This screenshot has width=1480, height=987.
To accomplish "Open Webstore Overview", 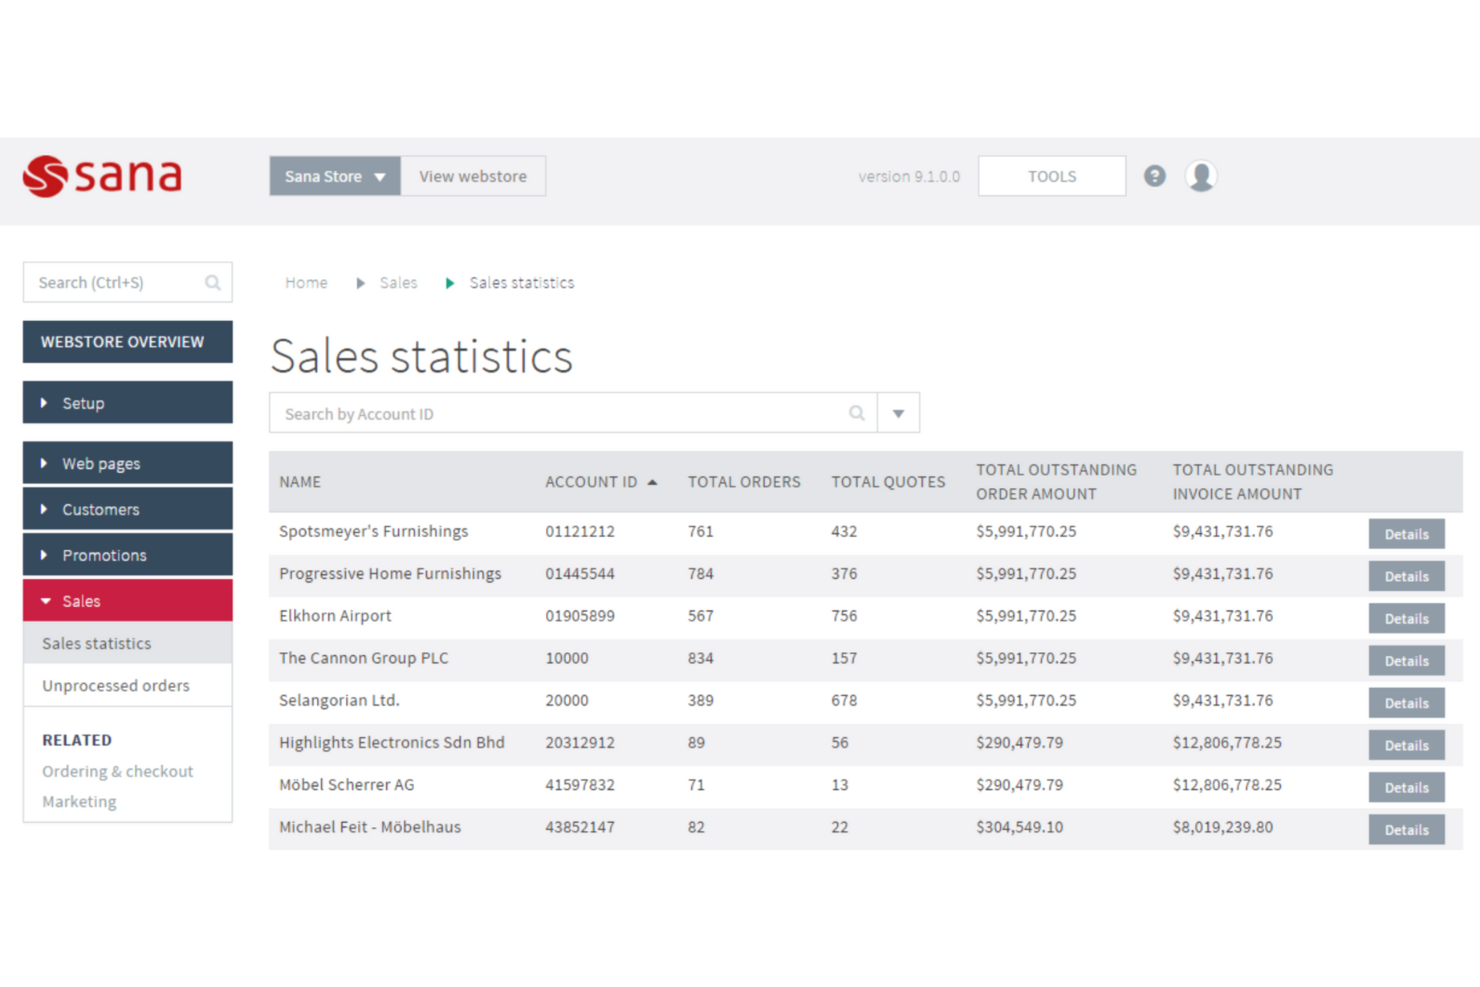I will tap(128, 342).
